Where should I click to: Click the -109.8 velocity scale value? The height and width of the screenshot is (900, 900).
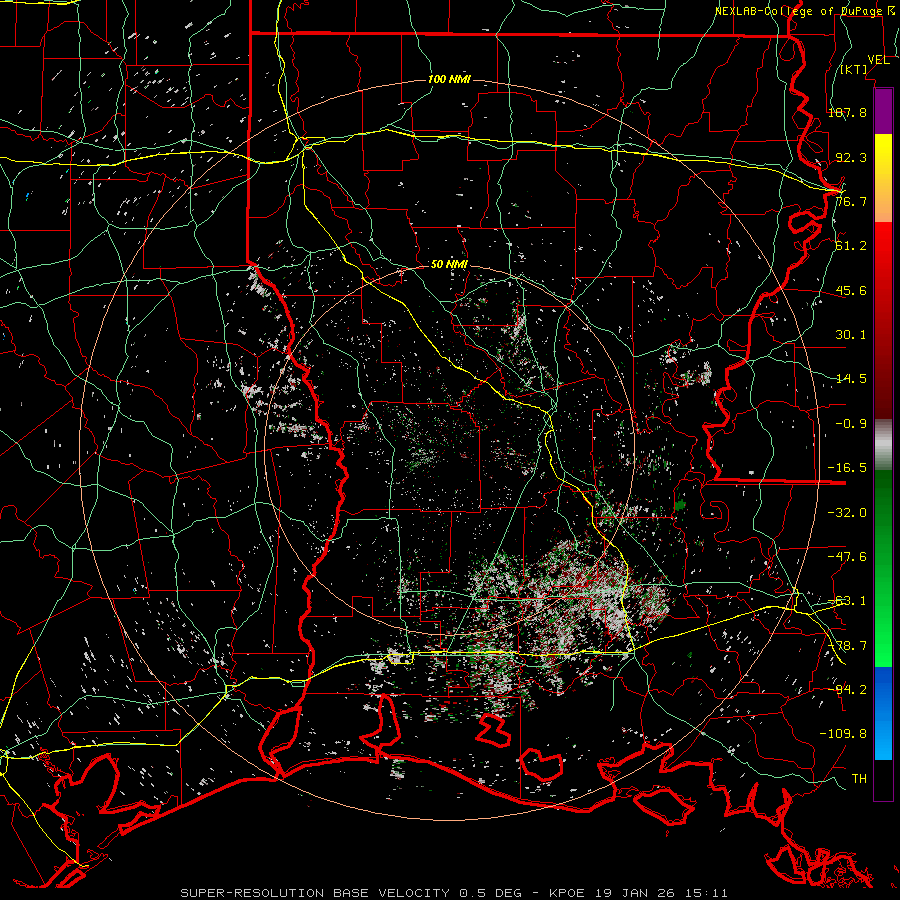tap(843, 734)
